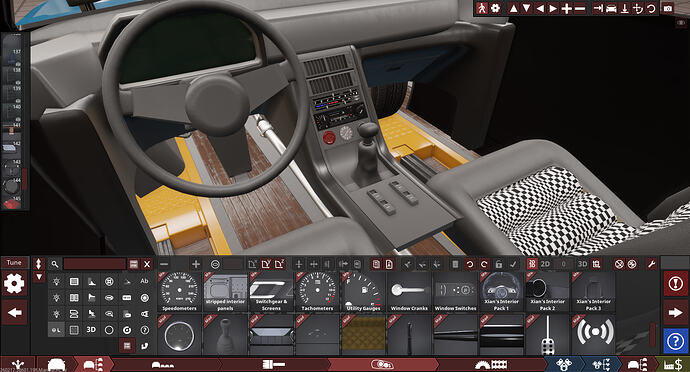This screenshot has width=690, height=372.
Task: Go forward with the right arrow button
Action: click(675, 313)
